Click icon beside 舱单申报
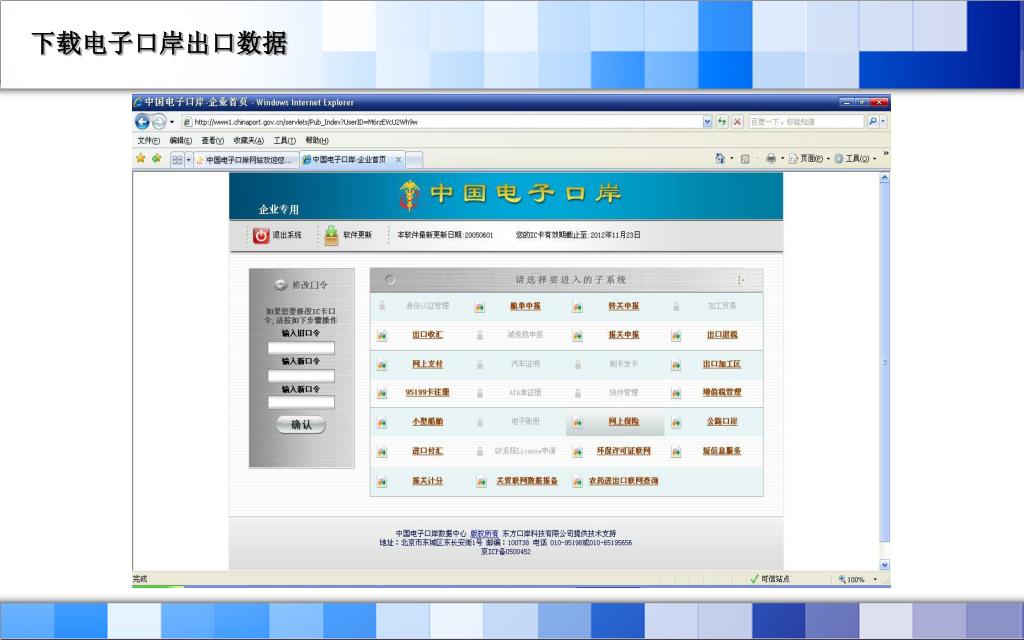This screenshot has height=640, width=1024. 480,307
